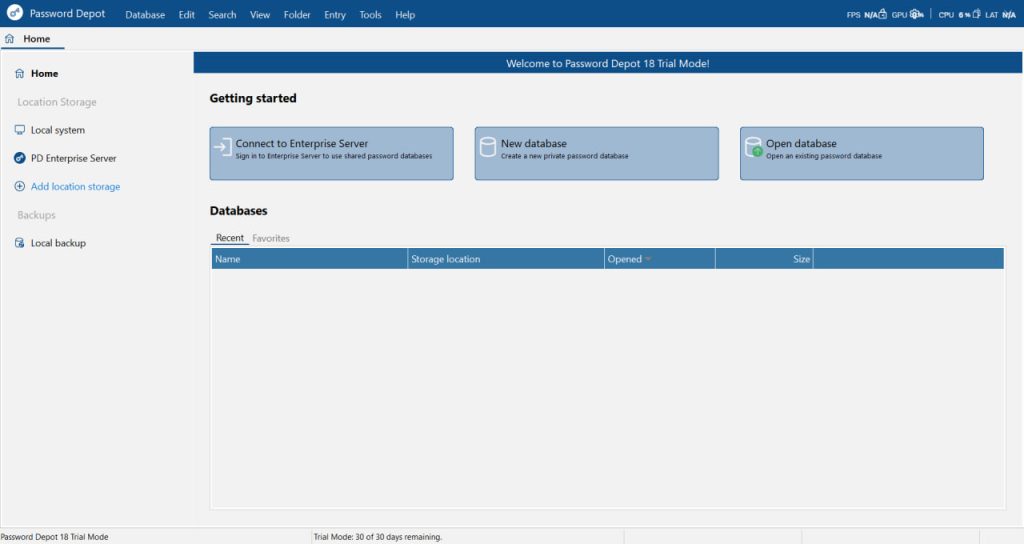This screenshot has height=544, width=1024.
Task: Click the New database cylinder icon
Action: point(488,147)
